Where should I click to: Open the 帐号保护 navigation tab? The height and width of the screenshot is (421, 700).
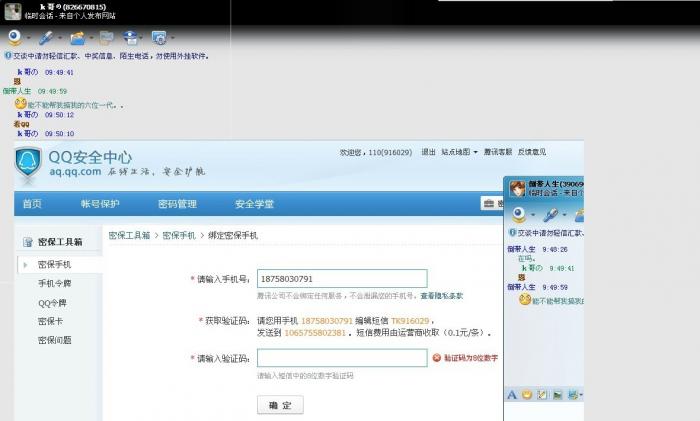(100, 204)
